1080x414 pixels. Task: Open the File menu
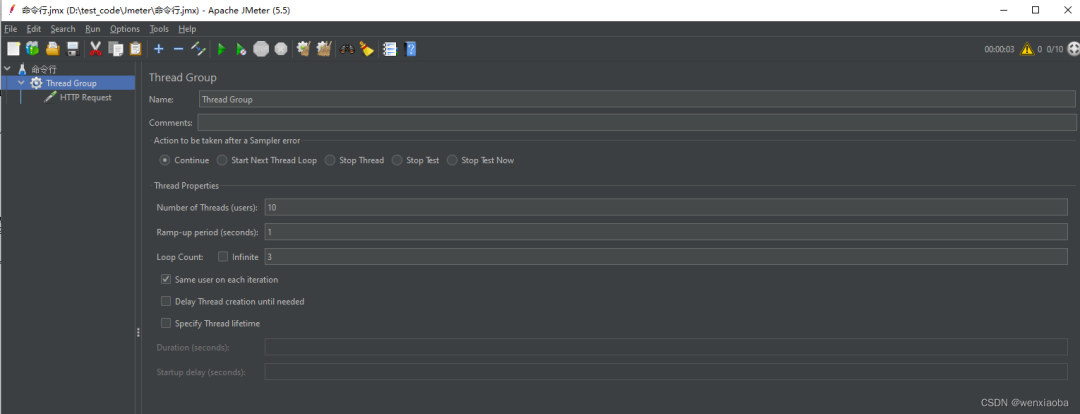pos(10,29)
